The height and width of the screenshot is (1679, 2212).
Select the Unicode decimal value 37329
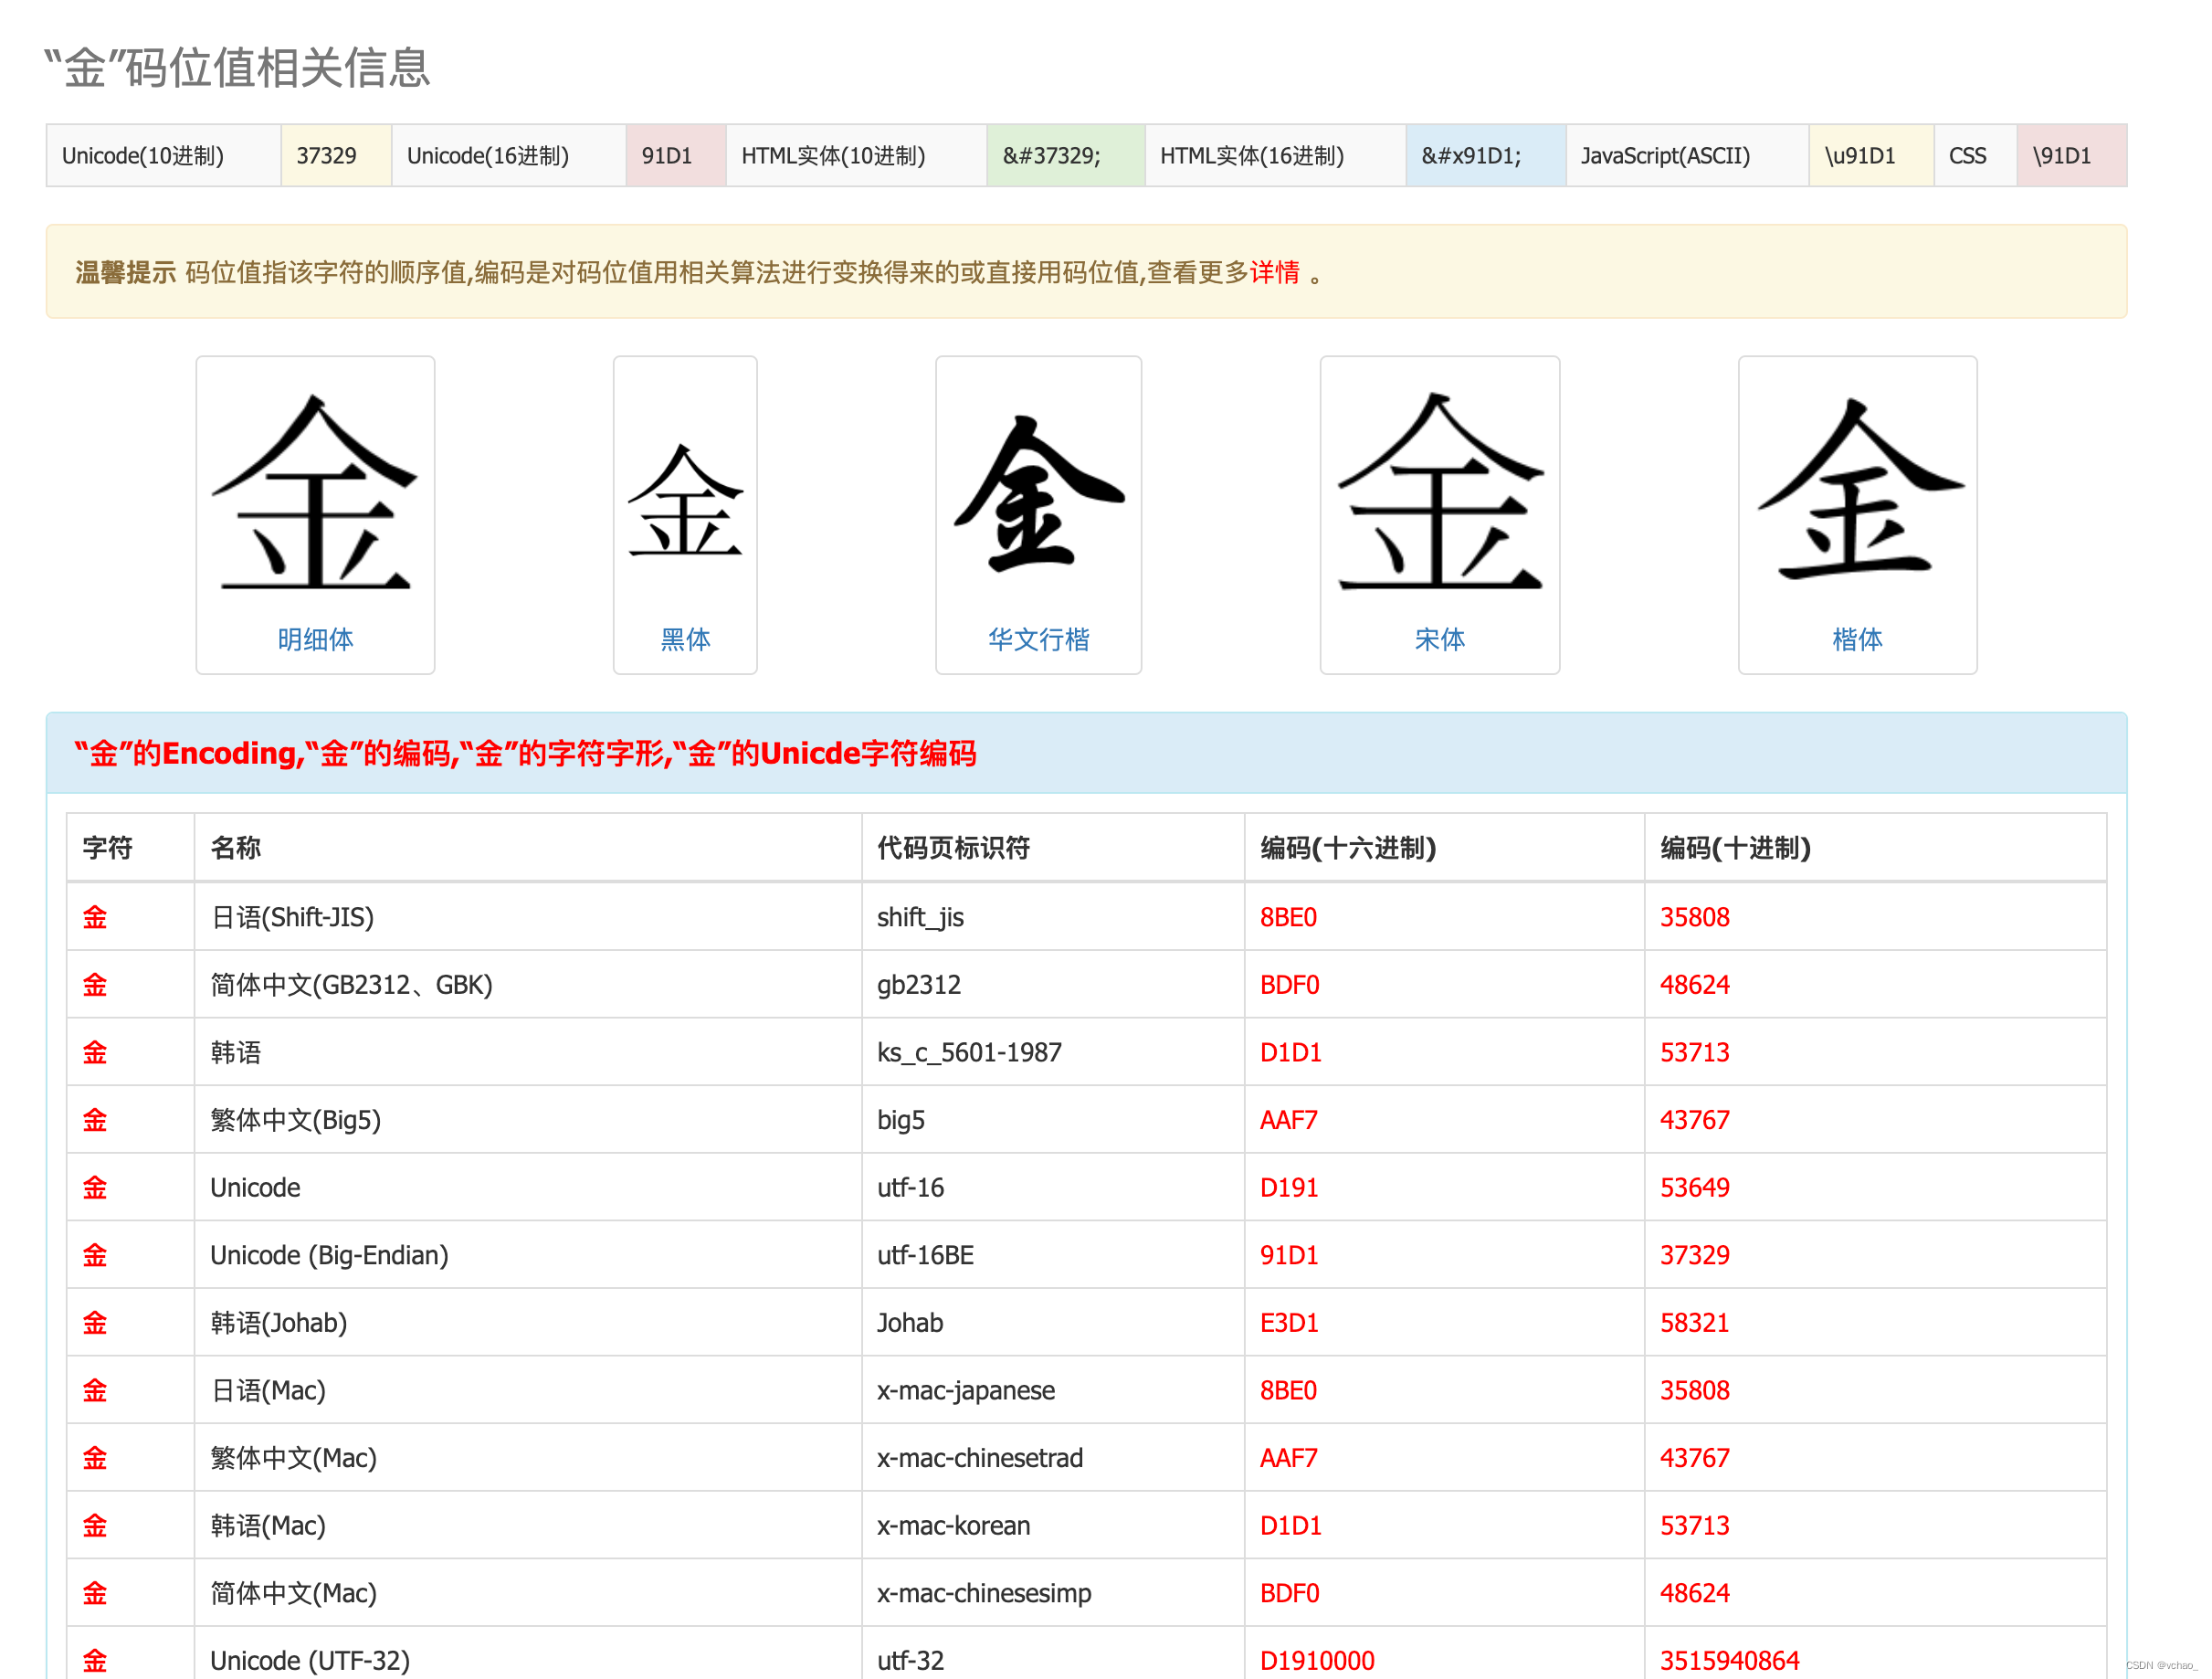(x=336, y=155)
